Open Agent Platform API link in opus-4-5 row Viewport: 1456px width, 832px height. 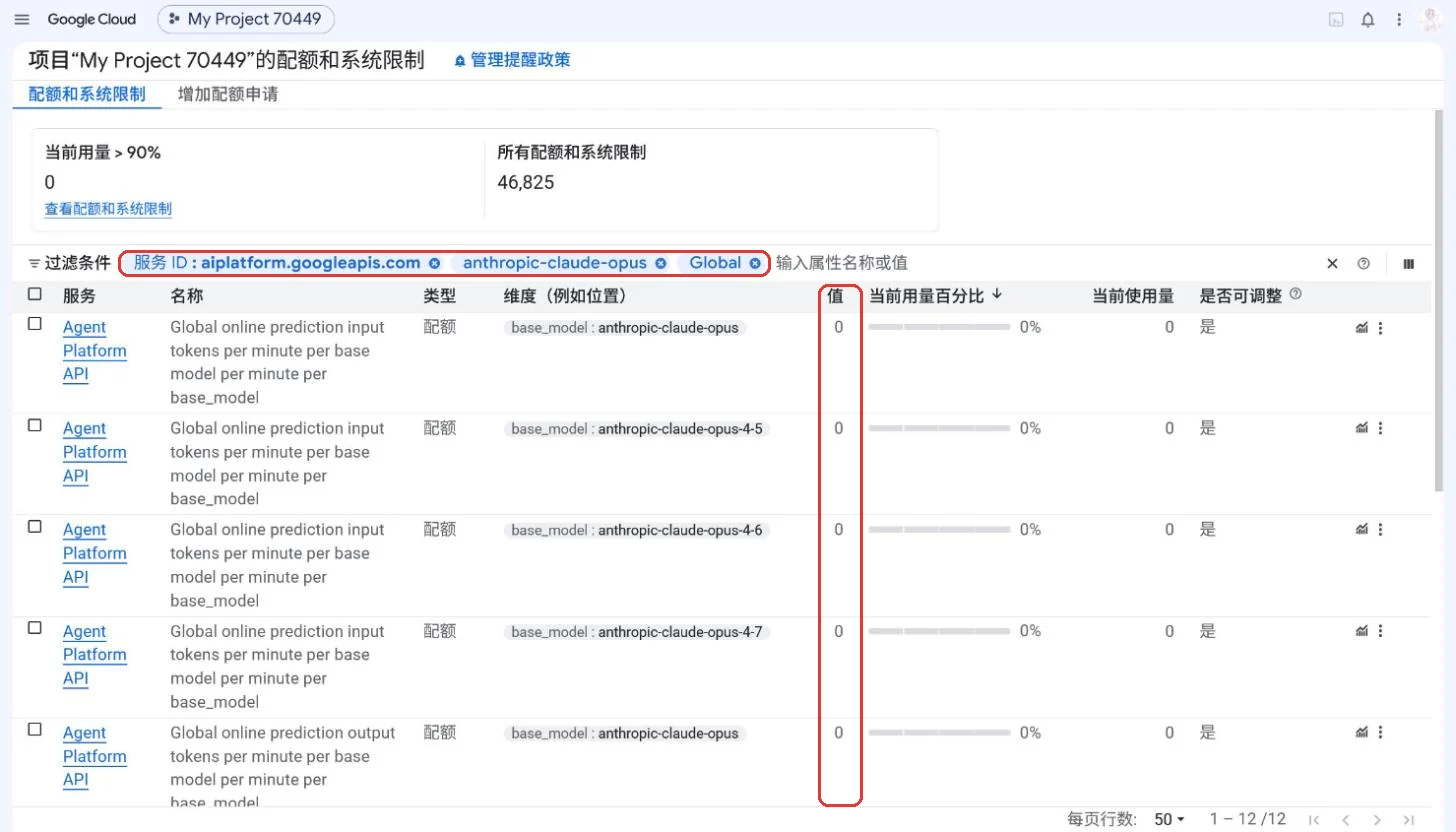[94, 452]
